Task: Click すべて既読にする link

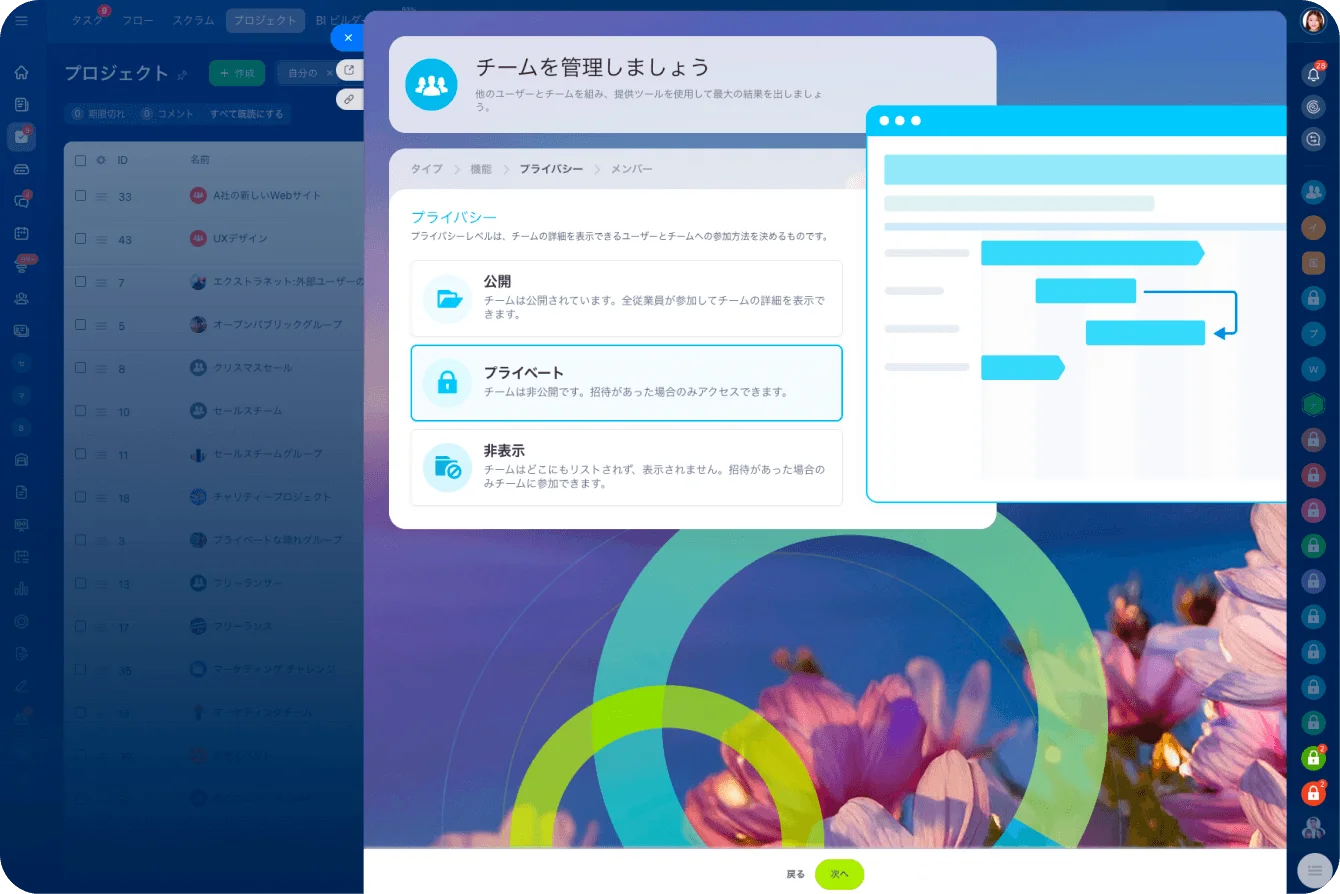Action: click(x=246, y=114)
